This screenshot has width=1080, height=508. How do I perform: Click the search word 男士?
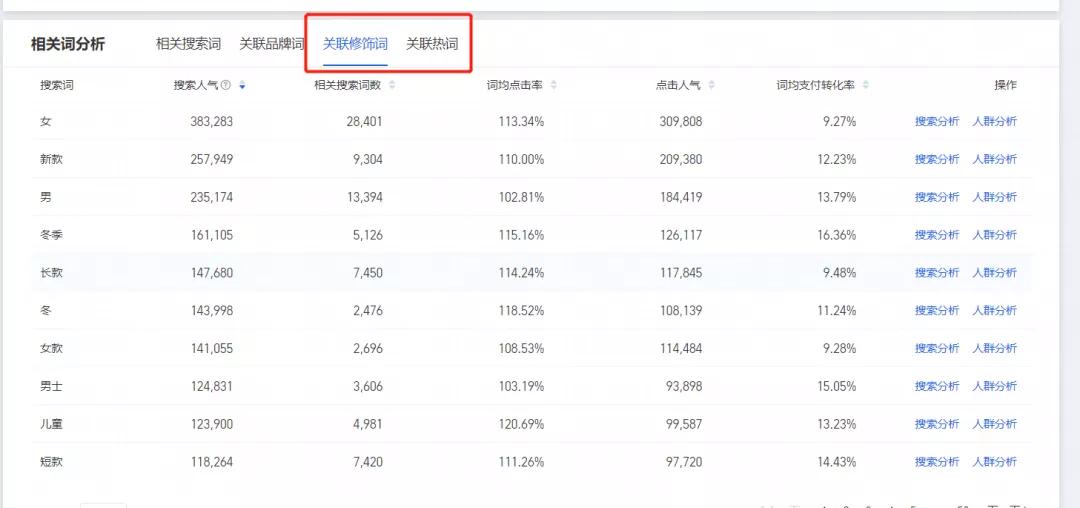pyautogui.click(x=52, y=387)
